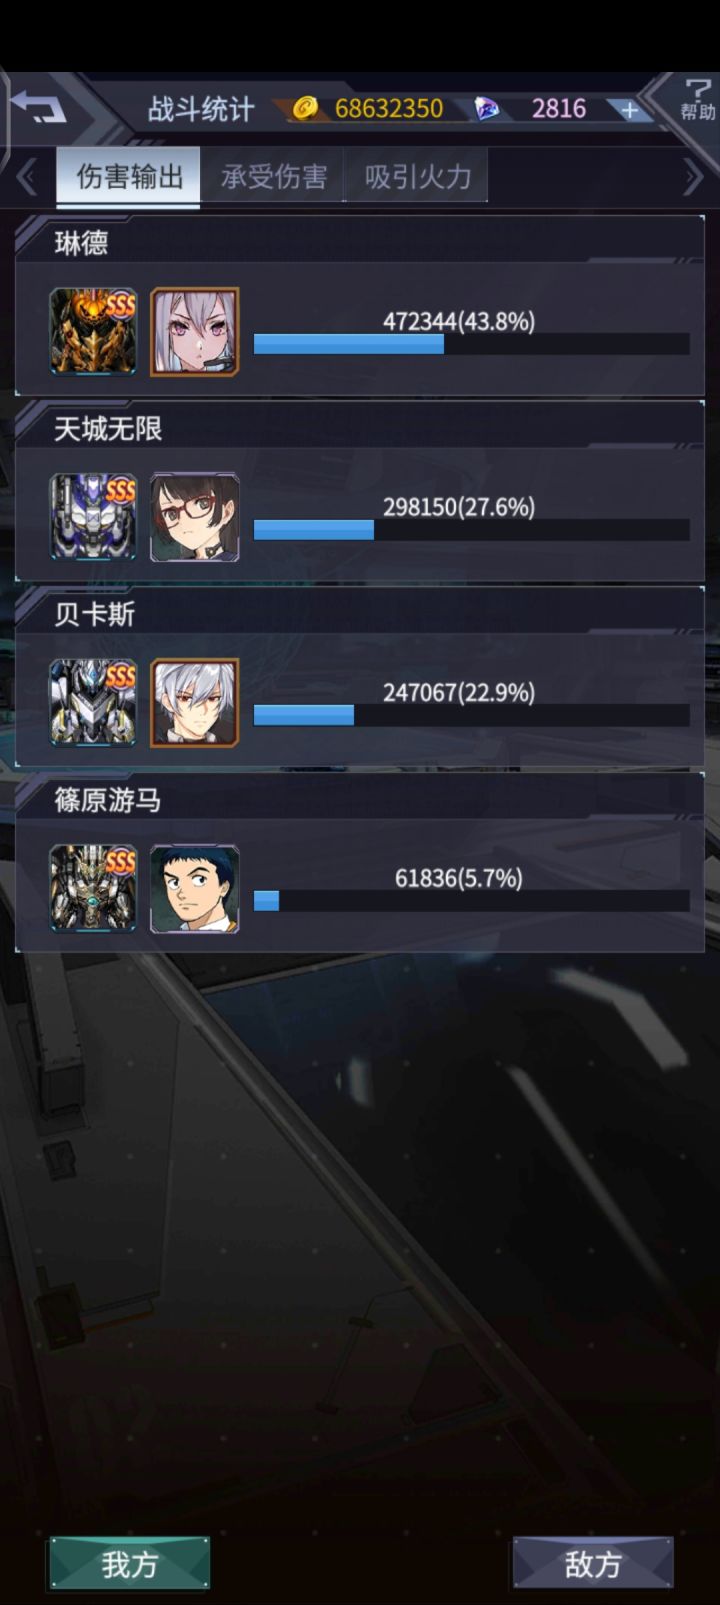Switch to 承受伤害 tab
This screenshot has height=1605, width=720.
(x=273, y=177)
